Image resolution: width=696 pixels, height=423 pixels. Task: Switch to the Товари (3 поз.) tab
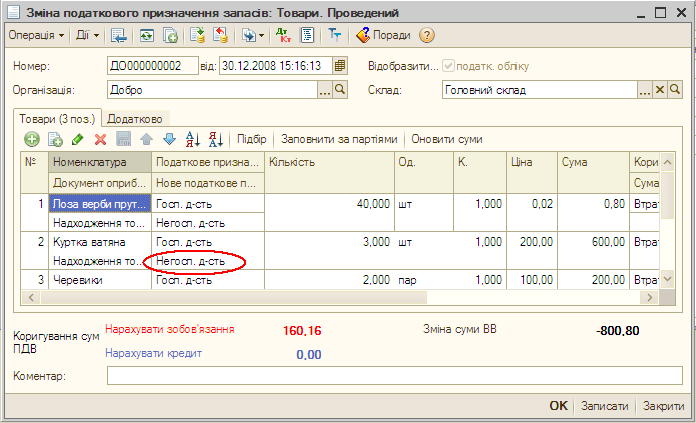[x=57, y=119]
